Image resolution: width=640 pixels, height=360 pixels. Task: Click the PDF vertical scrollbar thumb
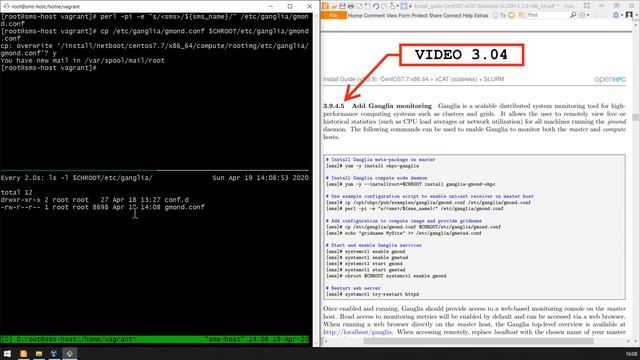(x=635, y=118)
